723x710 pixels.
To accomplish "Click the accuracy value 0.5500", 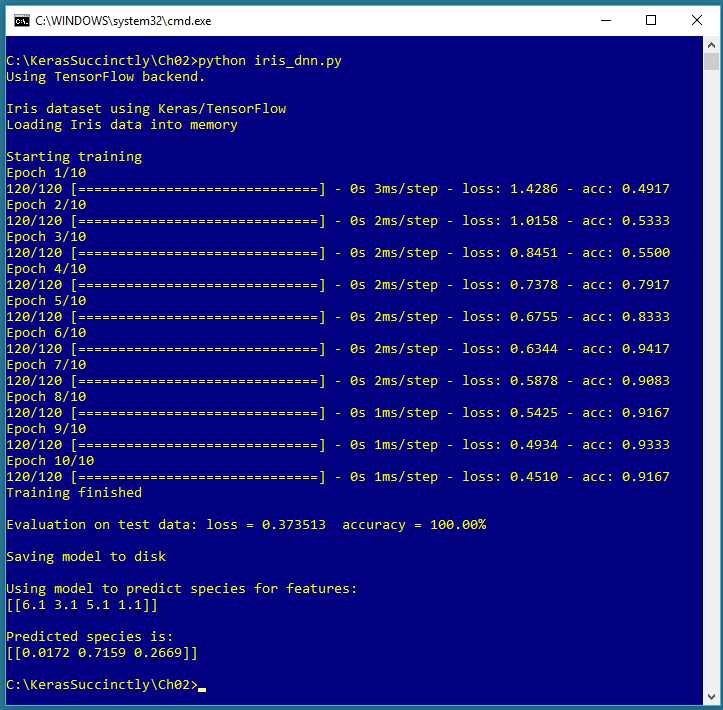I will click(x=646, y=253).
